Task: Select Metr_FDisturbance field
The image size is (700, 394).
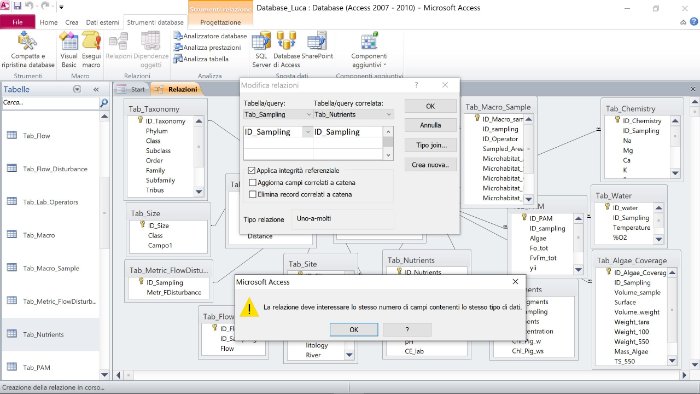Action: pyautogui.click(x=174, y=292)
